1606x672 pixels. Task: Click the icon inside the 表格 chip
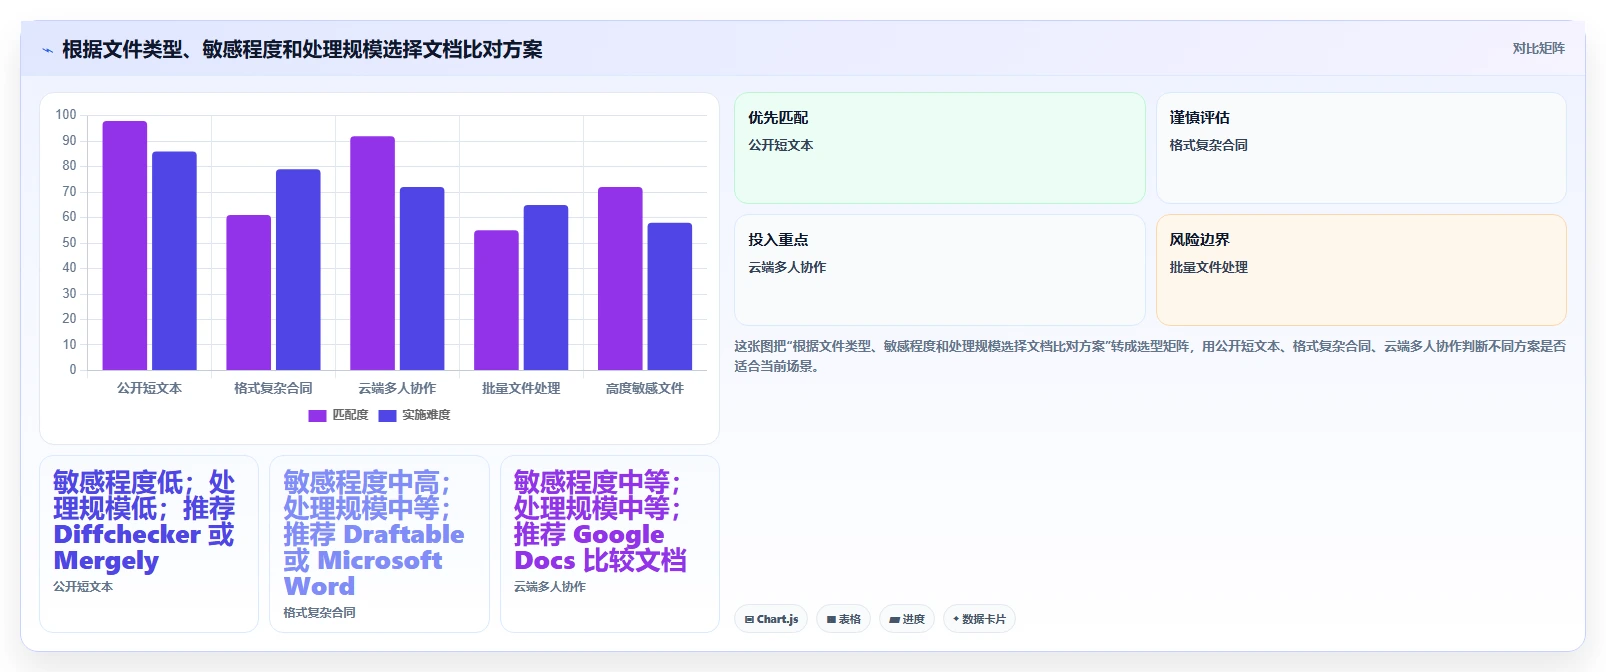(831, 620)
